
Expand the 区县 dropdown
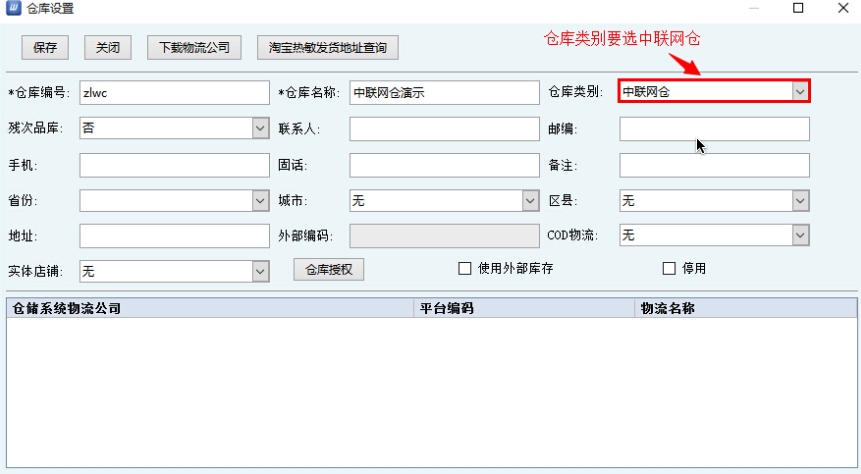[x=800, y=201]
